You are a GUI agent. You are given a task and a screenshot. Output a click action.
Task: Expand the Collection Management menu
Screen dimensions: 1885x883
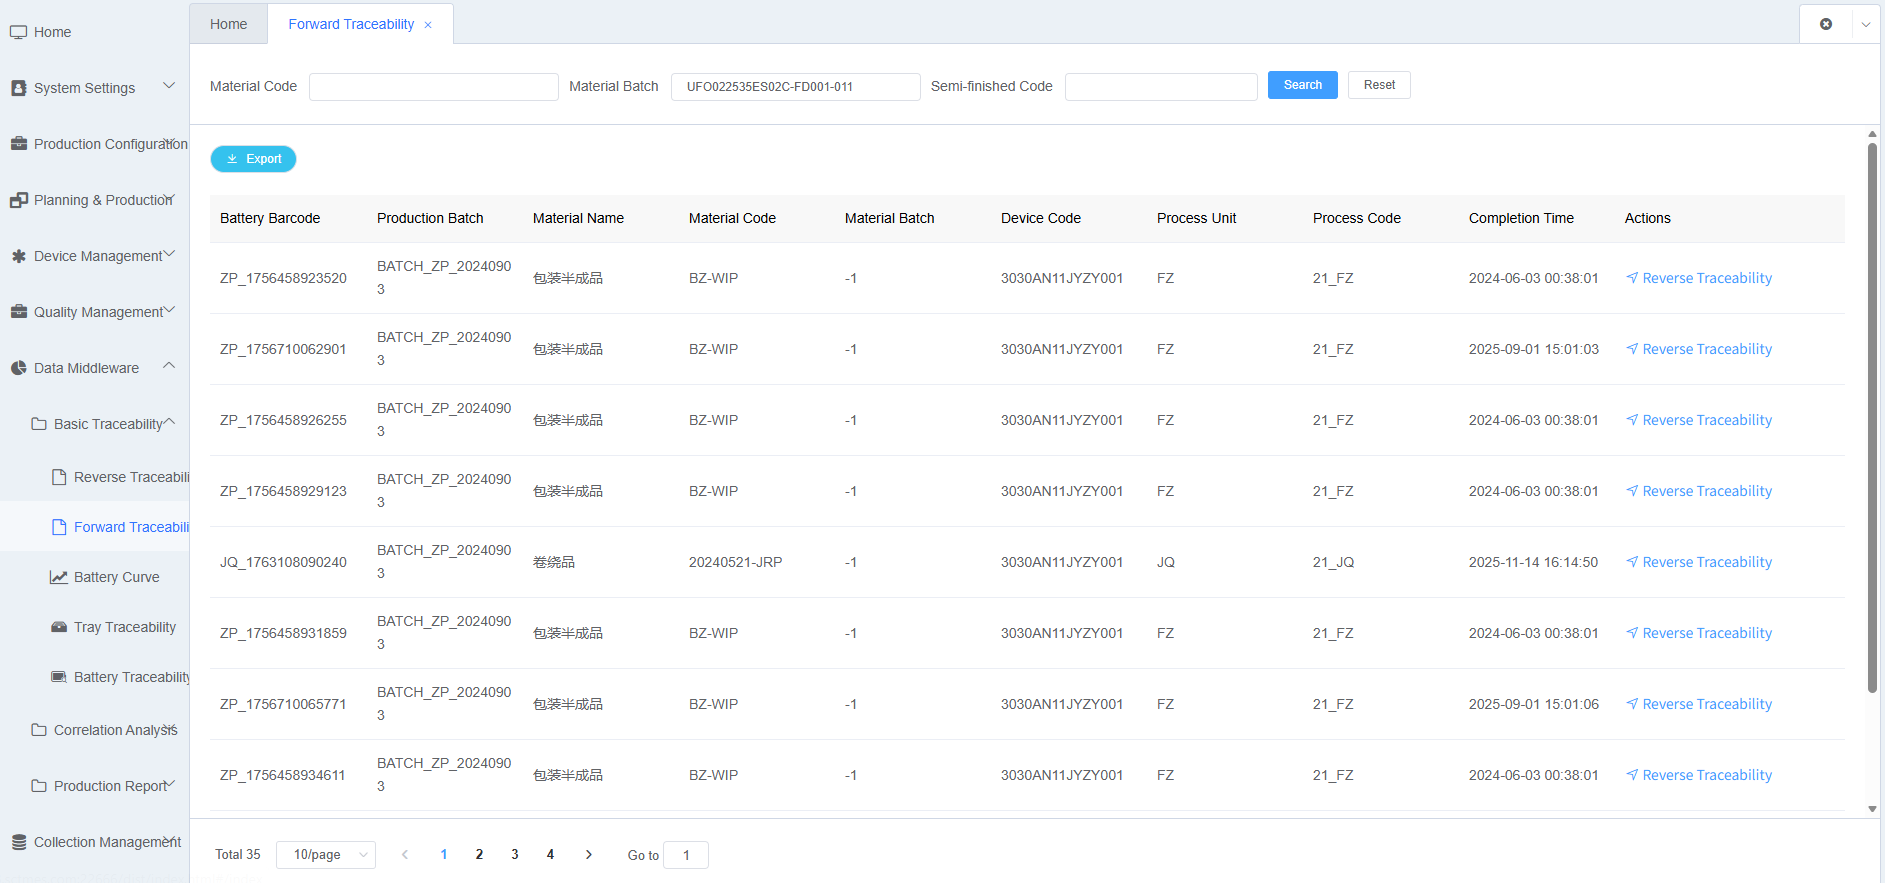tap(94, 842)
